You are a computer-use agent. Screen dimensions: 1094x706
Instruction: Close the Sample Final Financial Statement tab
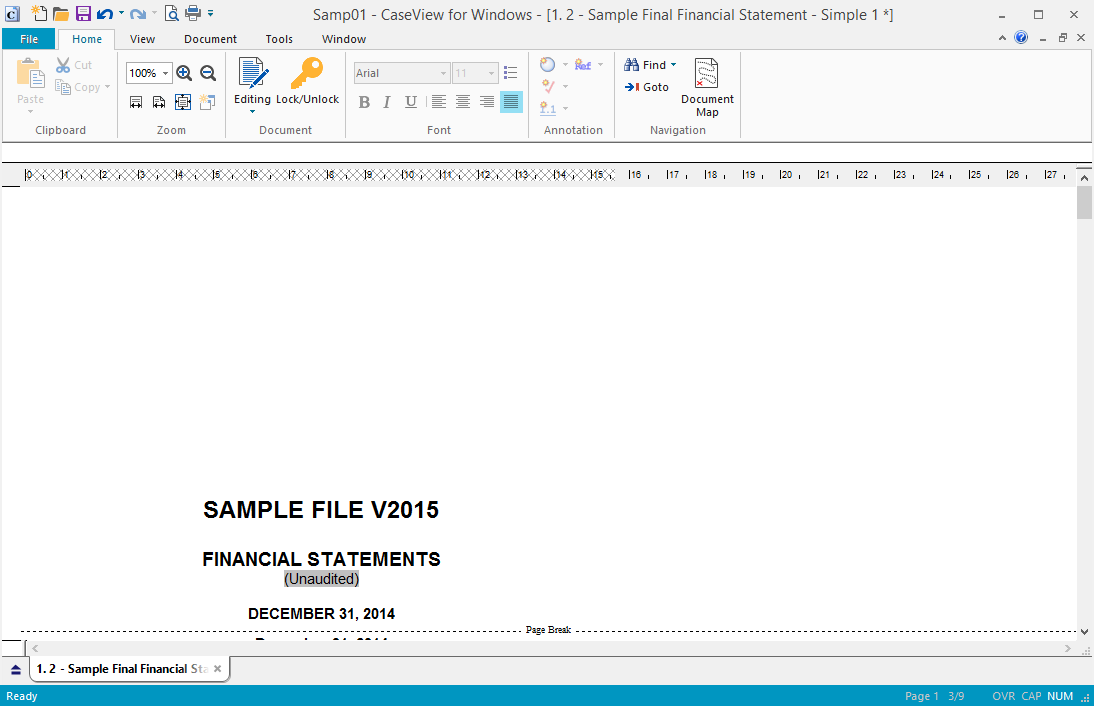tap(217, 669)
